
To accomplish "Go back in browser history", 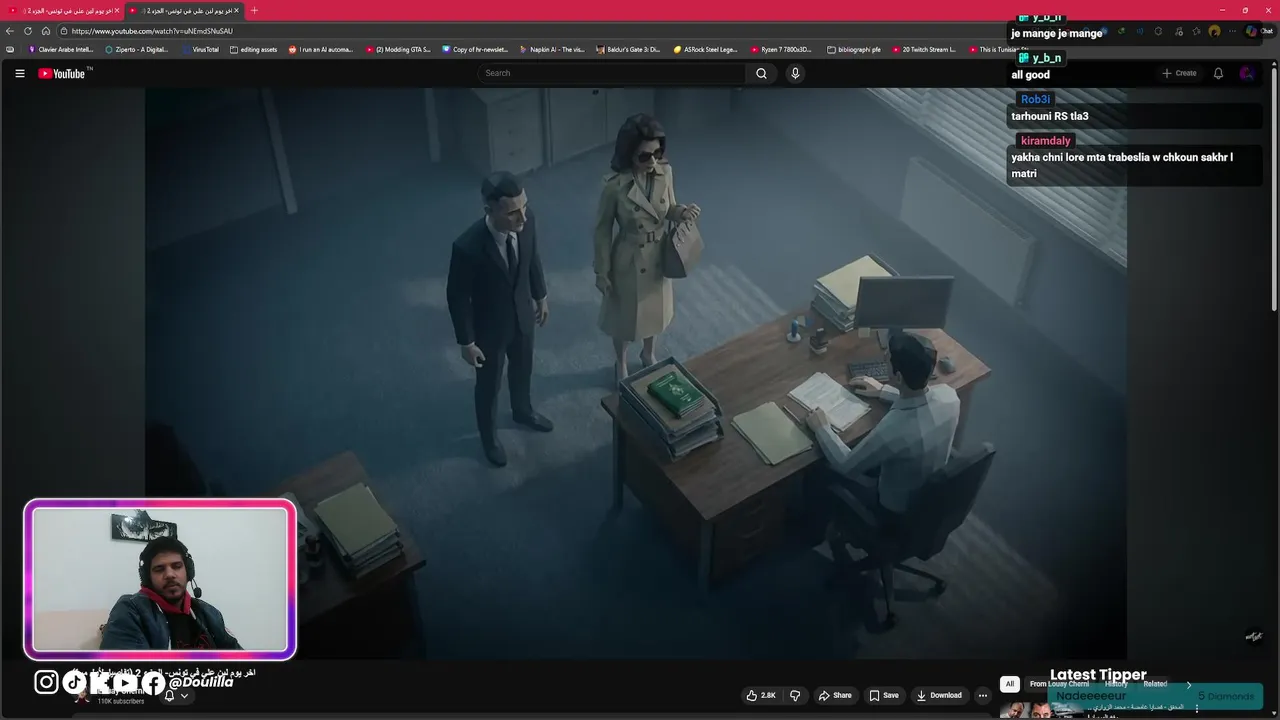I will click(x=10, y=31).
